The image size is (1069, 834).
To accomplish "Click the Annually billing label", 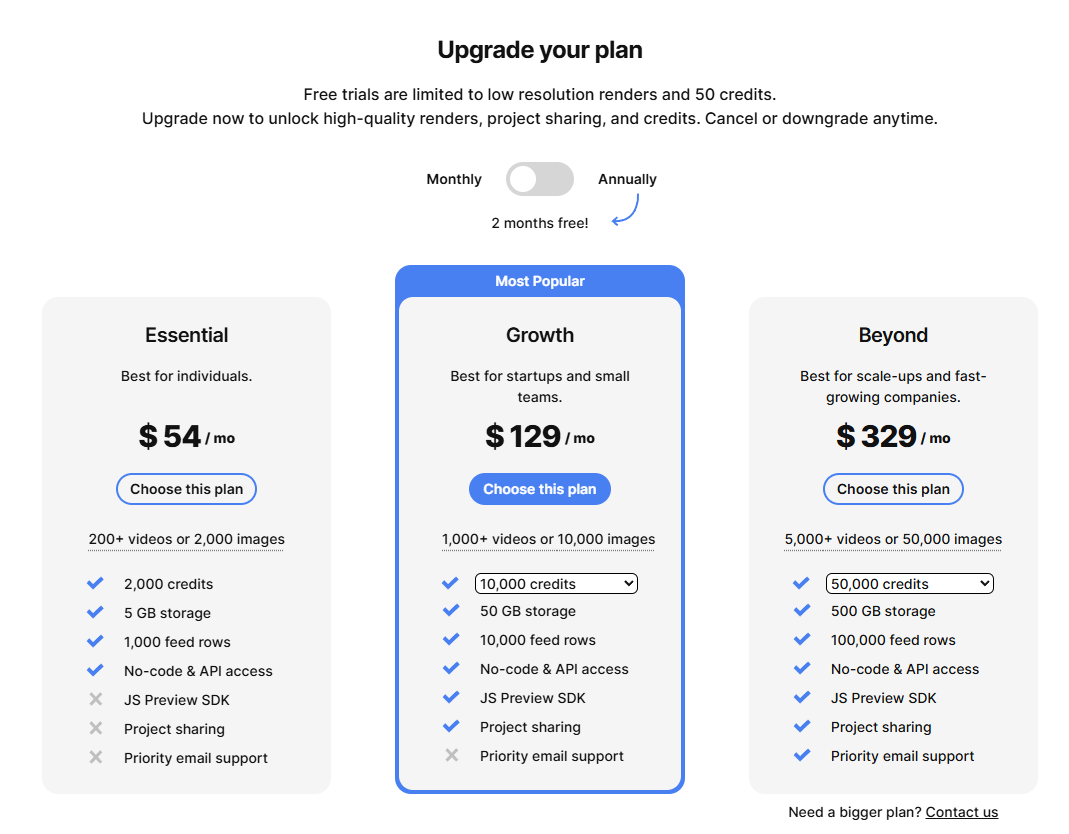I will tap(627, 179).
